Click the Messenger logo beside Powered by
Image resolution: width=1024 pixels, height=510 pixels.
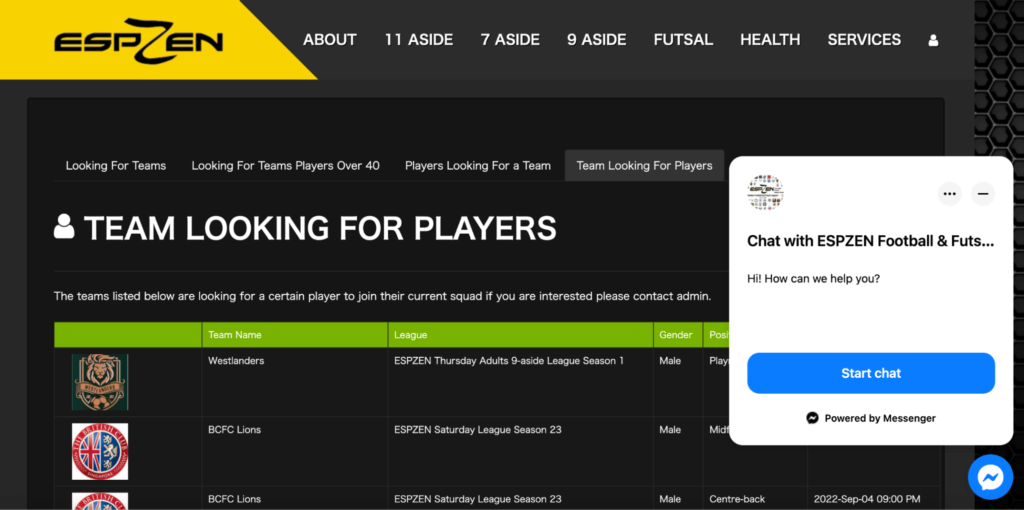(x=812, y=418)
